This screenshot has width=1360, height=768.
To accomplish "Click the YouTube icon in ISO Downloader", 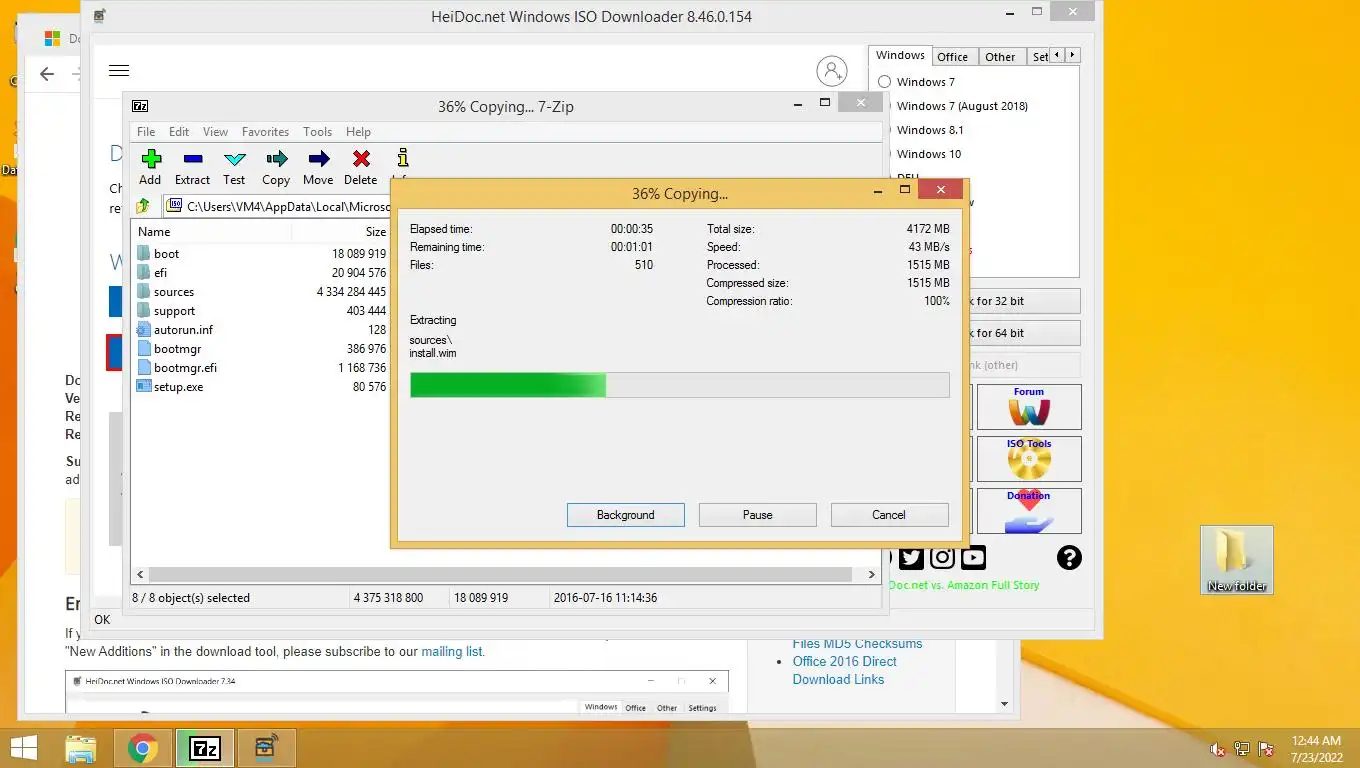I will (973, 558).
